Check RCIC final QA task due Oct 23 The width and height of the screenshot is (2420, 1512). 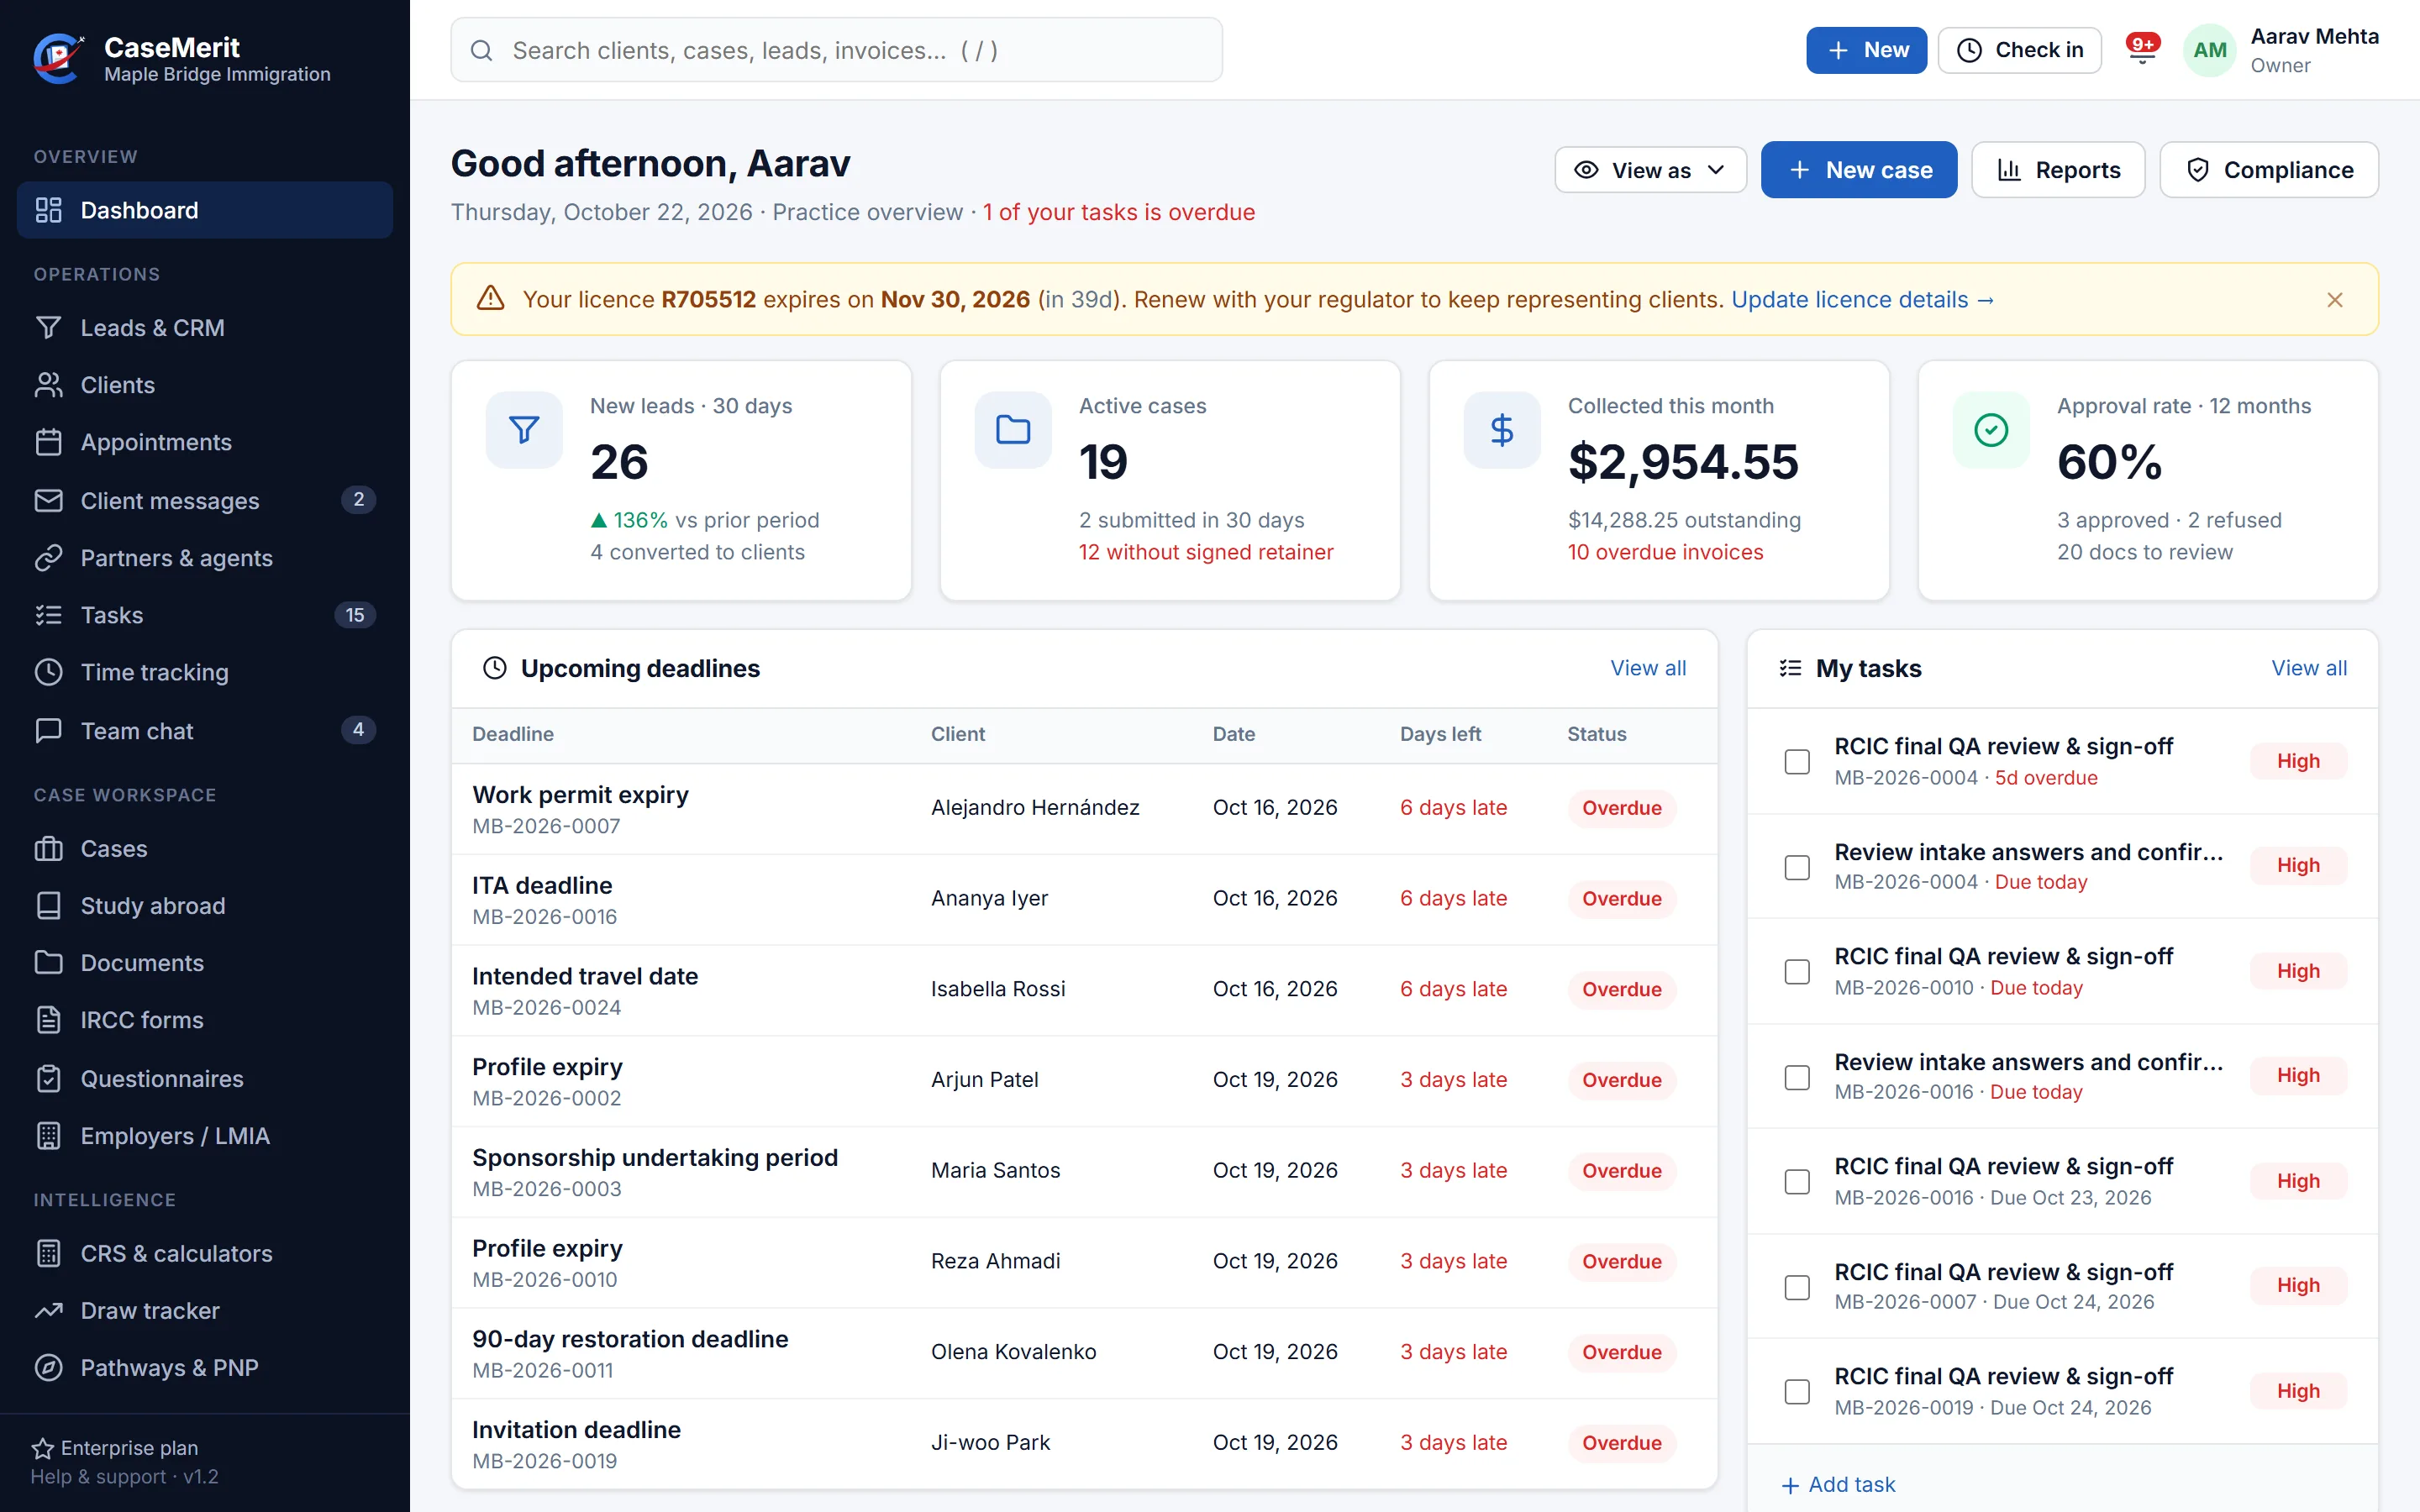tap(1797, 1182)
